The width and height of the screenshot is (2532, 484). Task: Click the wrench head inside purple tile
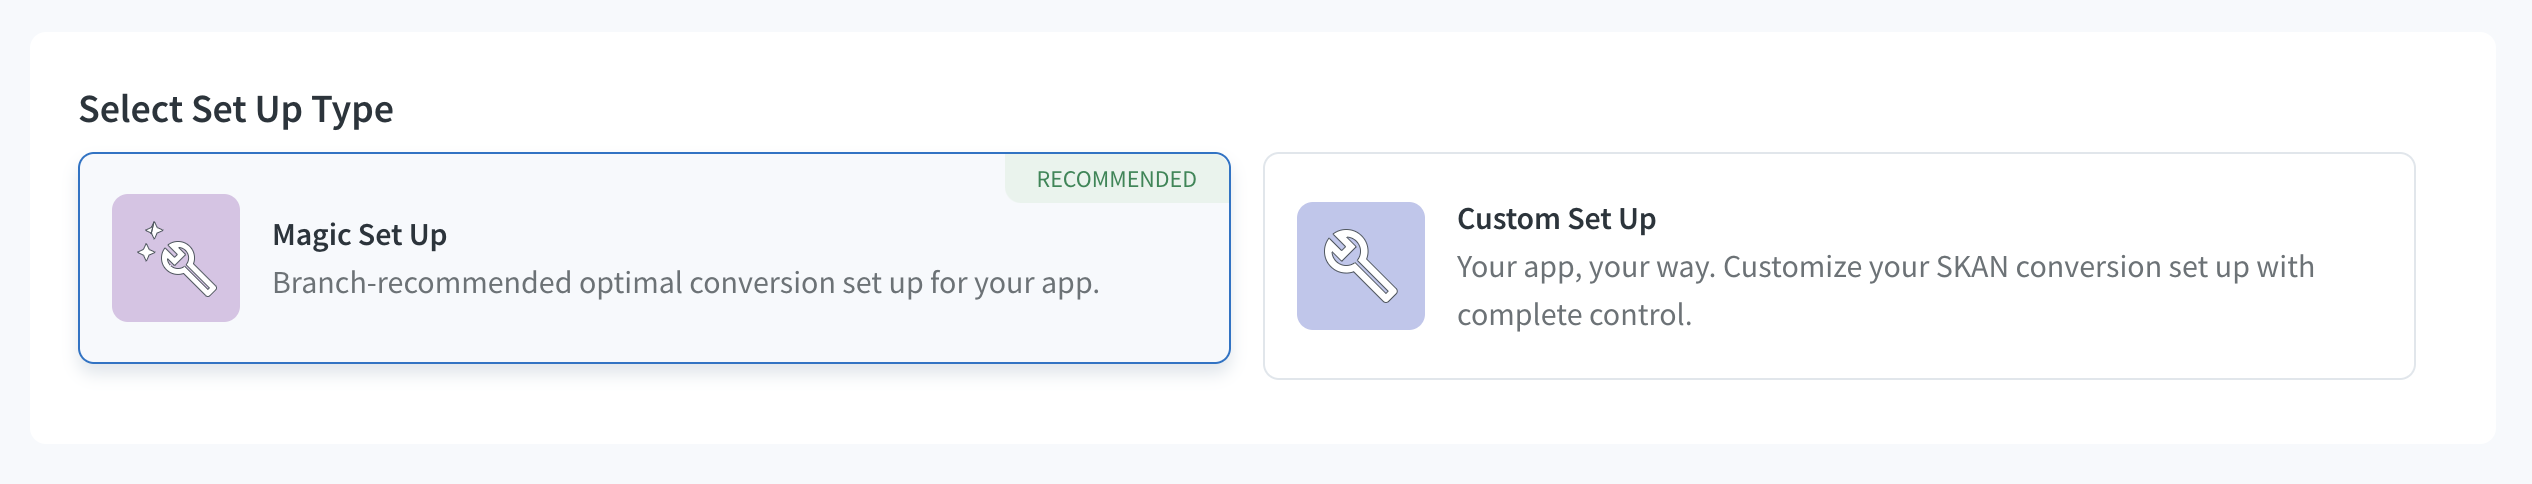(178, 259)
